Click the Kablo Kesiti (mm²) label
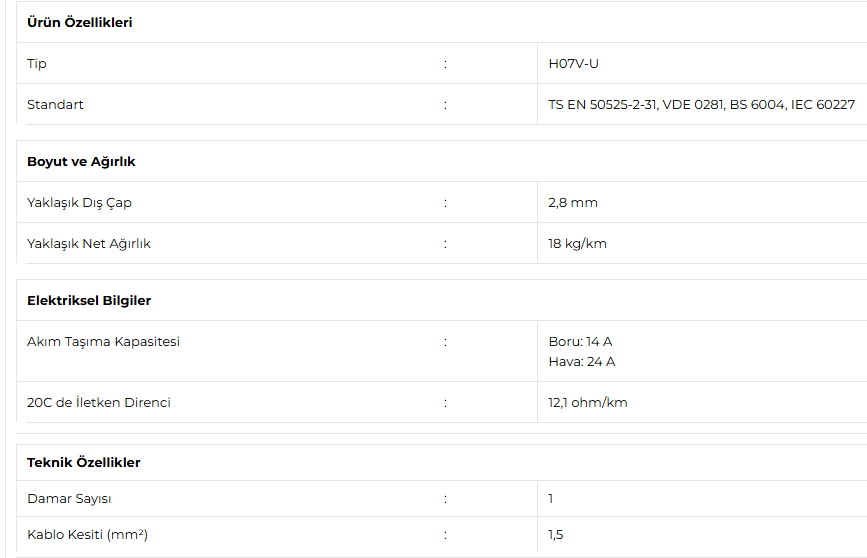Viewport: 867px width, 558px height. tap(87, 535)
